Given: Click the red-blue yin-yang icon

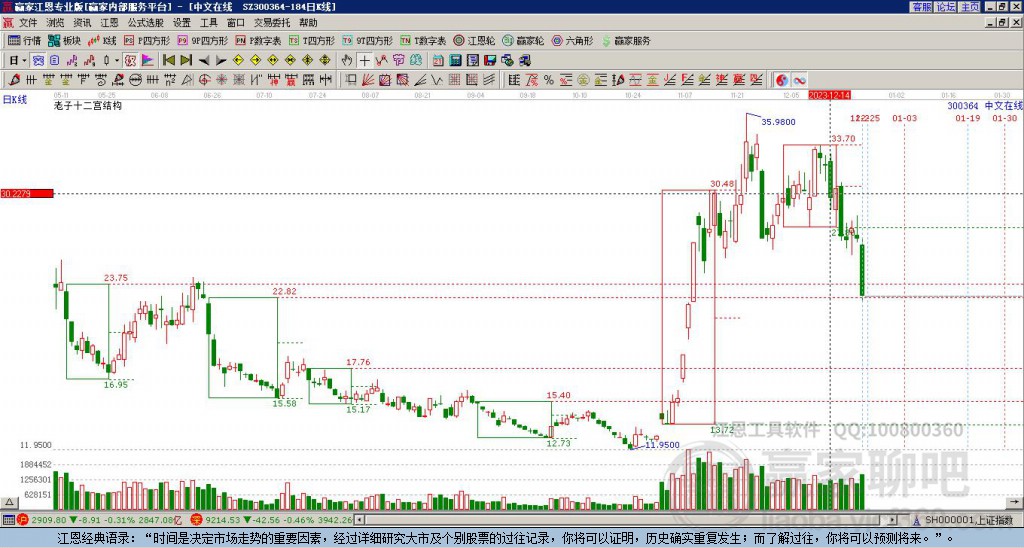Looking at the screenshot, I should pos(781,80).
